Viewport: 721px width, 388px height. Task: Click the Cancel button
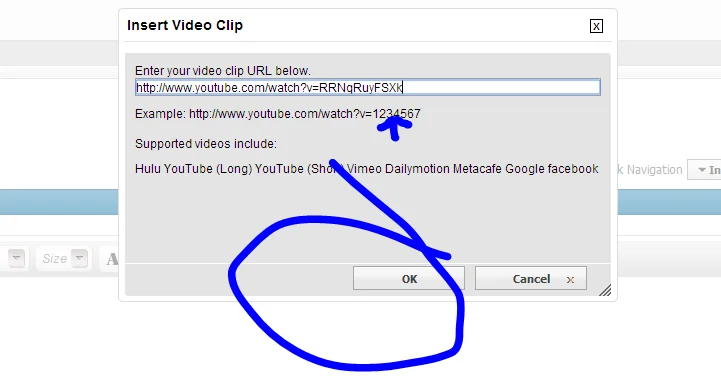point(531,279)
